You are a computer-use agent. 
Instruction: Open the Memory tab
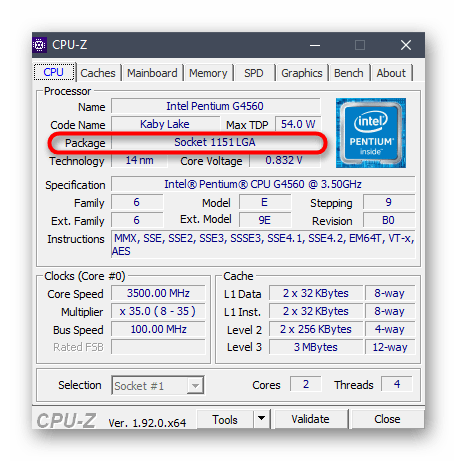(x=208, y=73)
